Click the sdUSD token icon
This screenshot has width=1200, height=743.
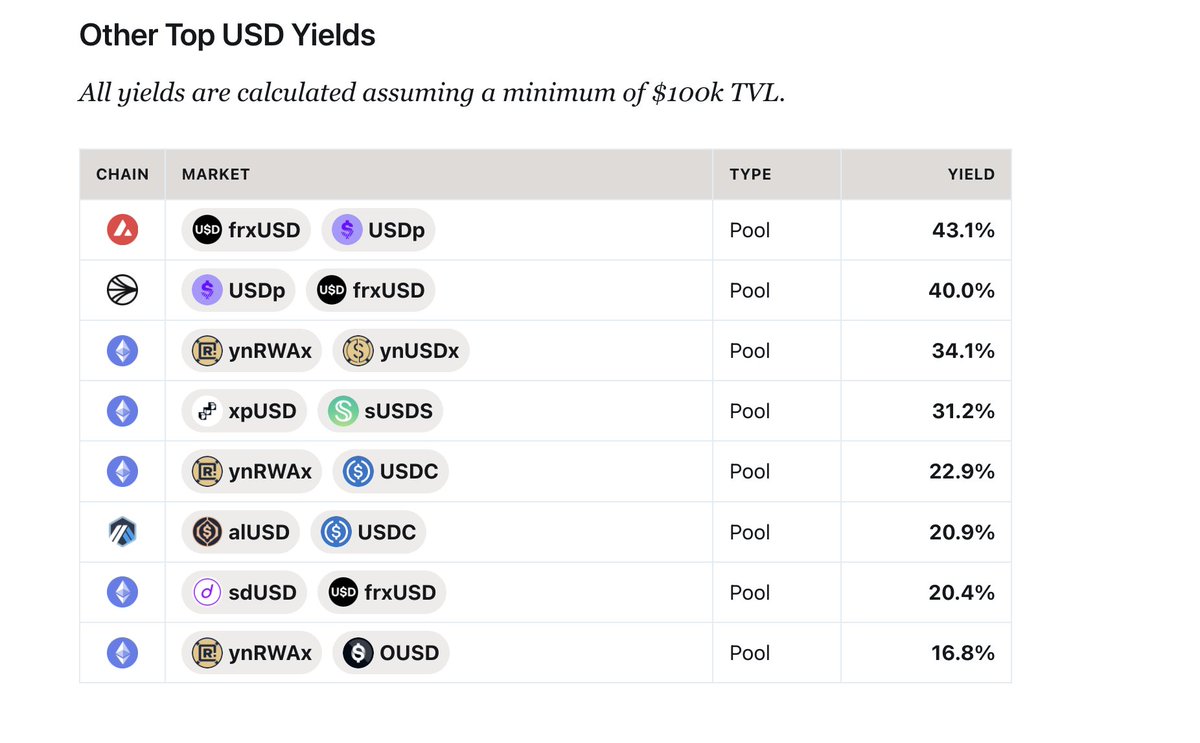(x=208, y=592)
